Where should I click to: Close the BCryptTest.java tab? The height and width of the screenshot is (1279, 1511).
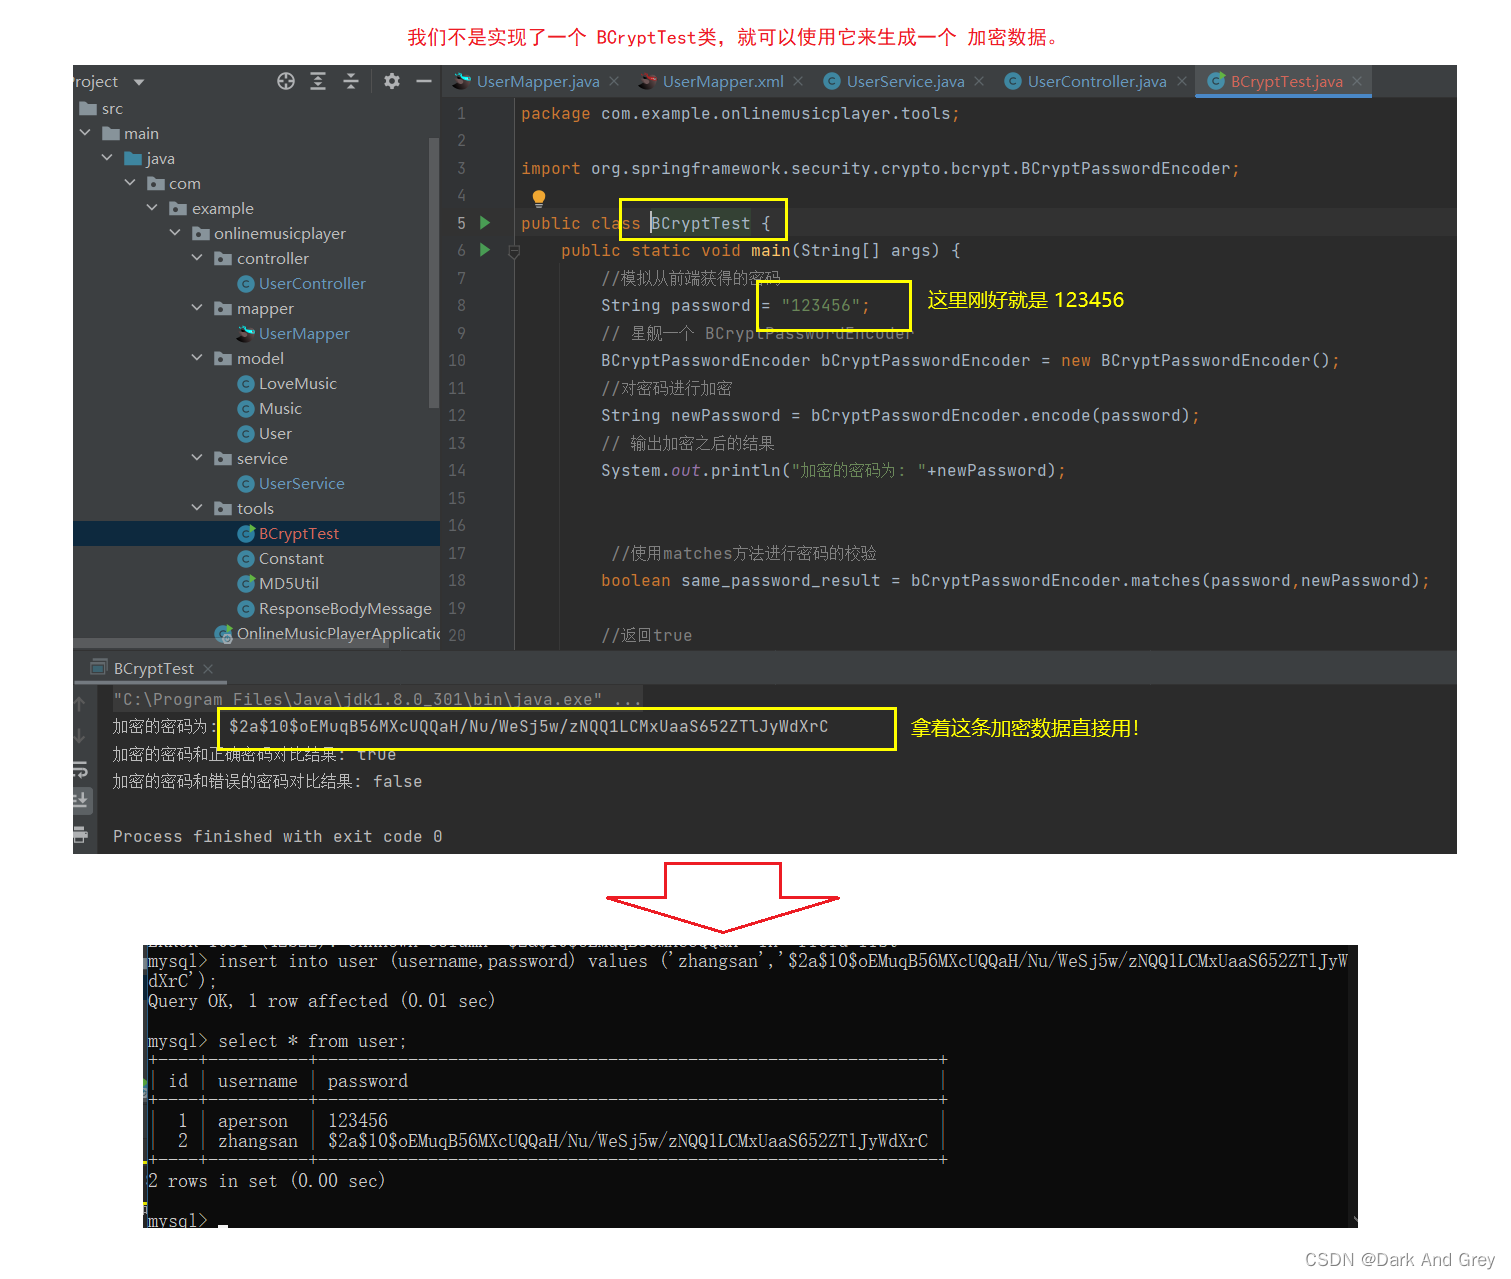[1357, 81]
